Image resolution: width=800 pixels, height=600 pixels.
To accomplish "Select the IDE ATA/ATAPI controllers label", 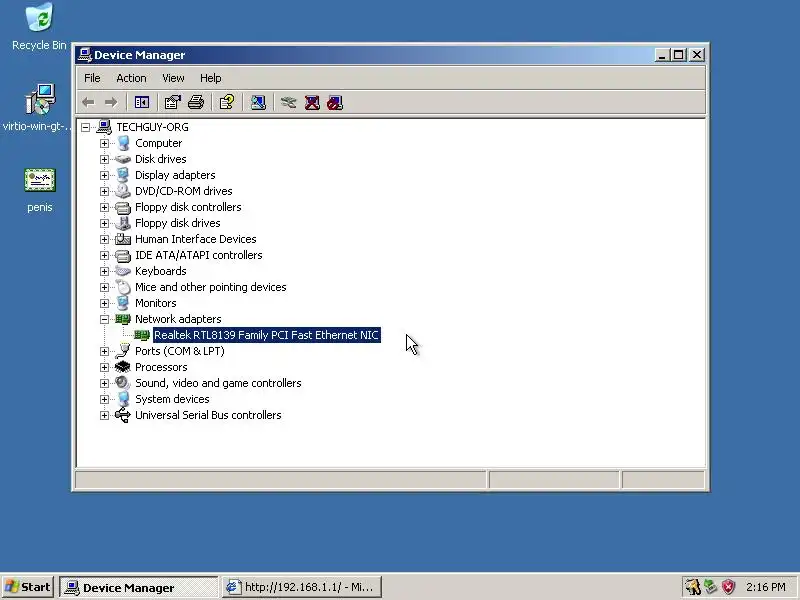I will [198, 255].
